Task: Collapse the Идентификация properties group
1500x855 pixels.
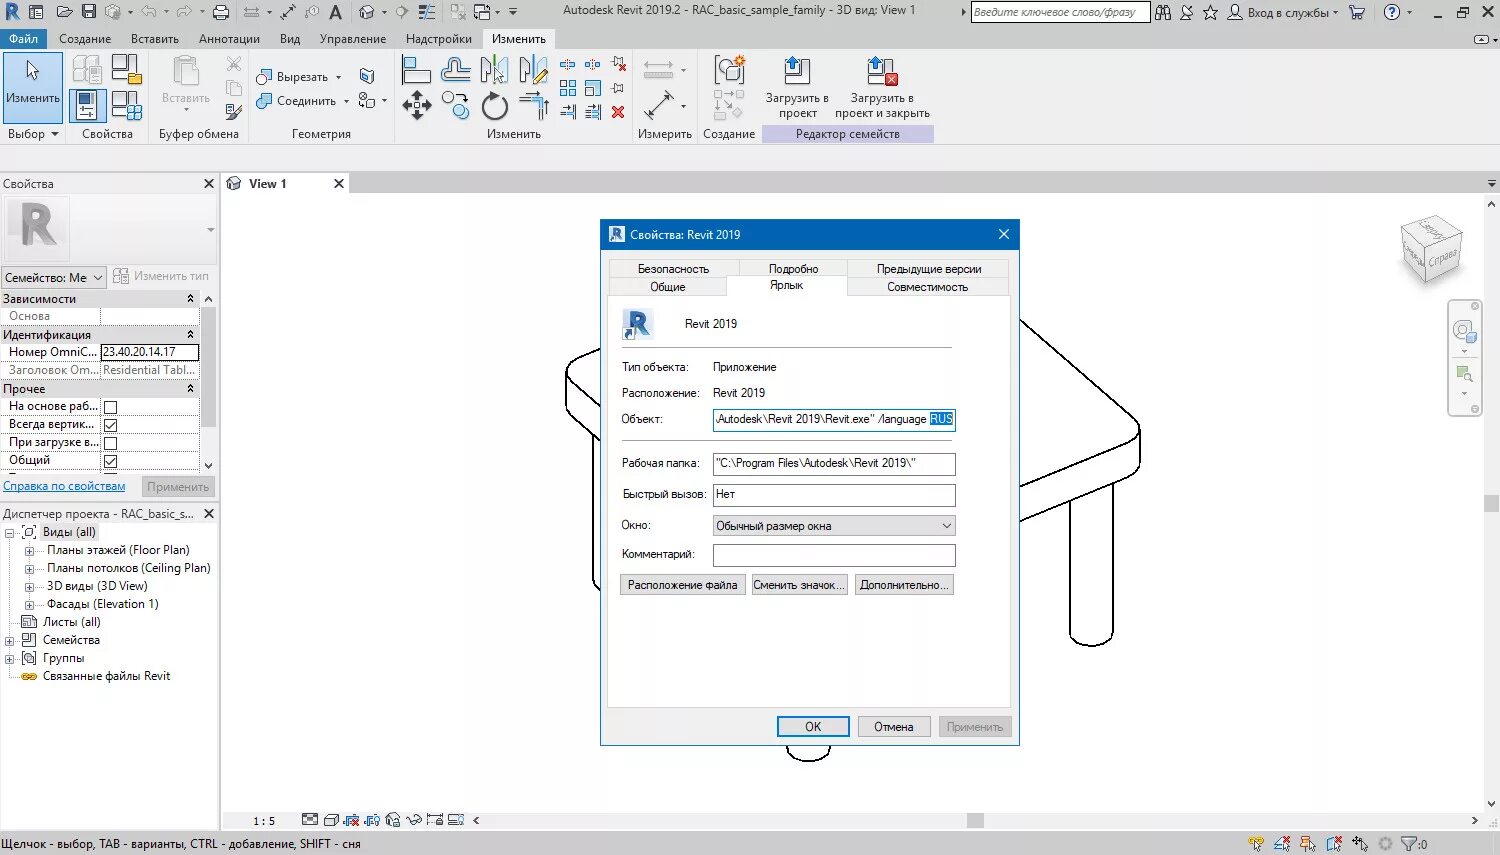Action: (190, 335)
